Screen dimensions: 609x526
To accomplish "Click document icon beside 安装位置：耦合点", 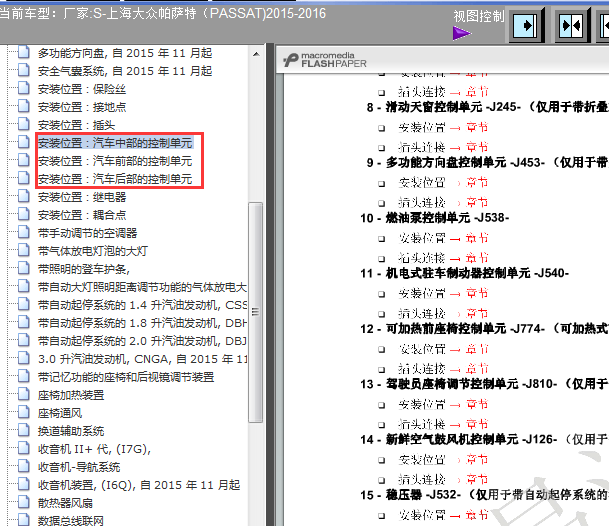I will click(23, 214).
